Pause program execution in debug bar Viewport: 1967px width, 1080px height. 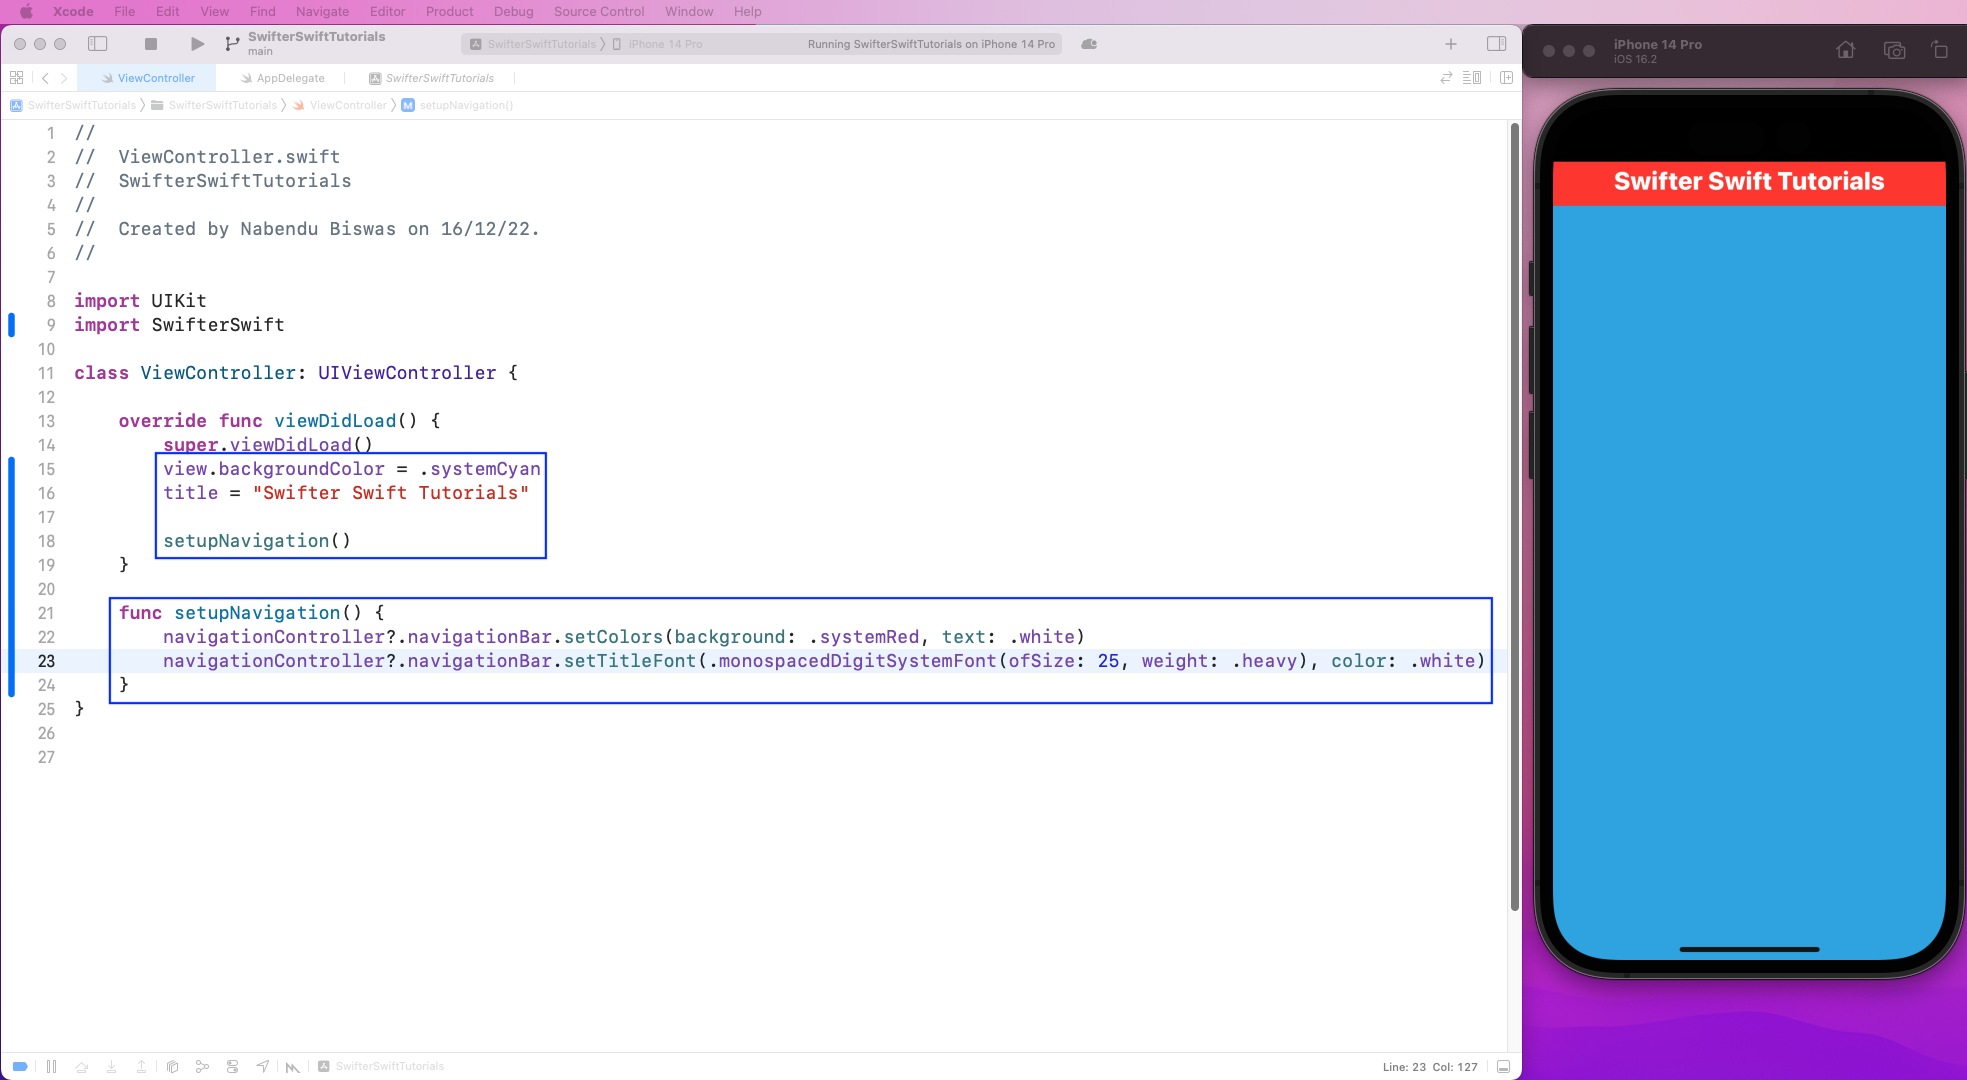51,1067
